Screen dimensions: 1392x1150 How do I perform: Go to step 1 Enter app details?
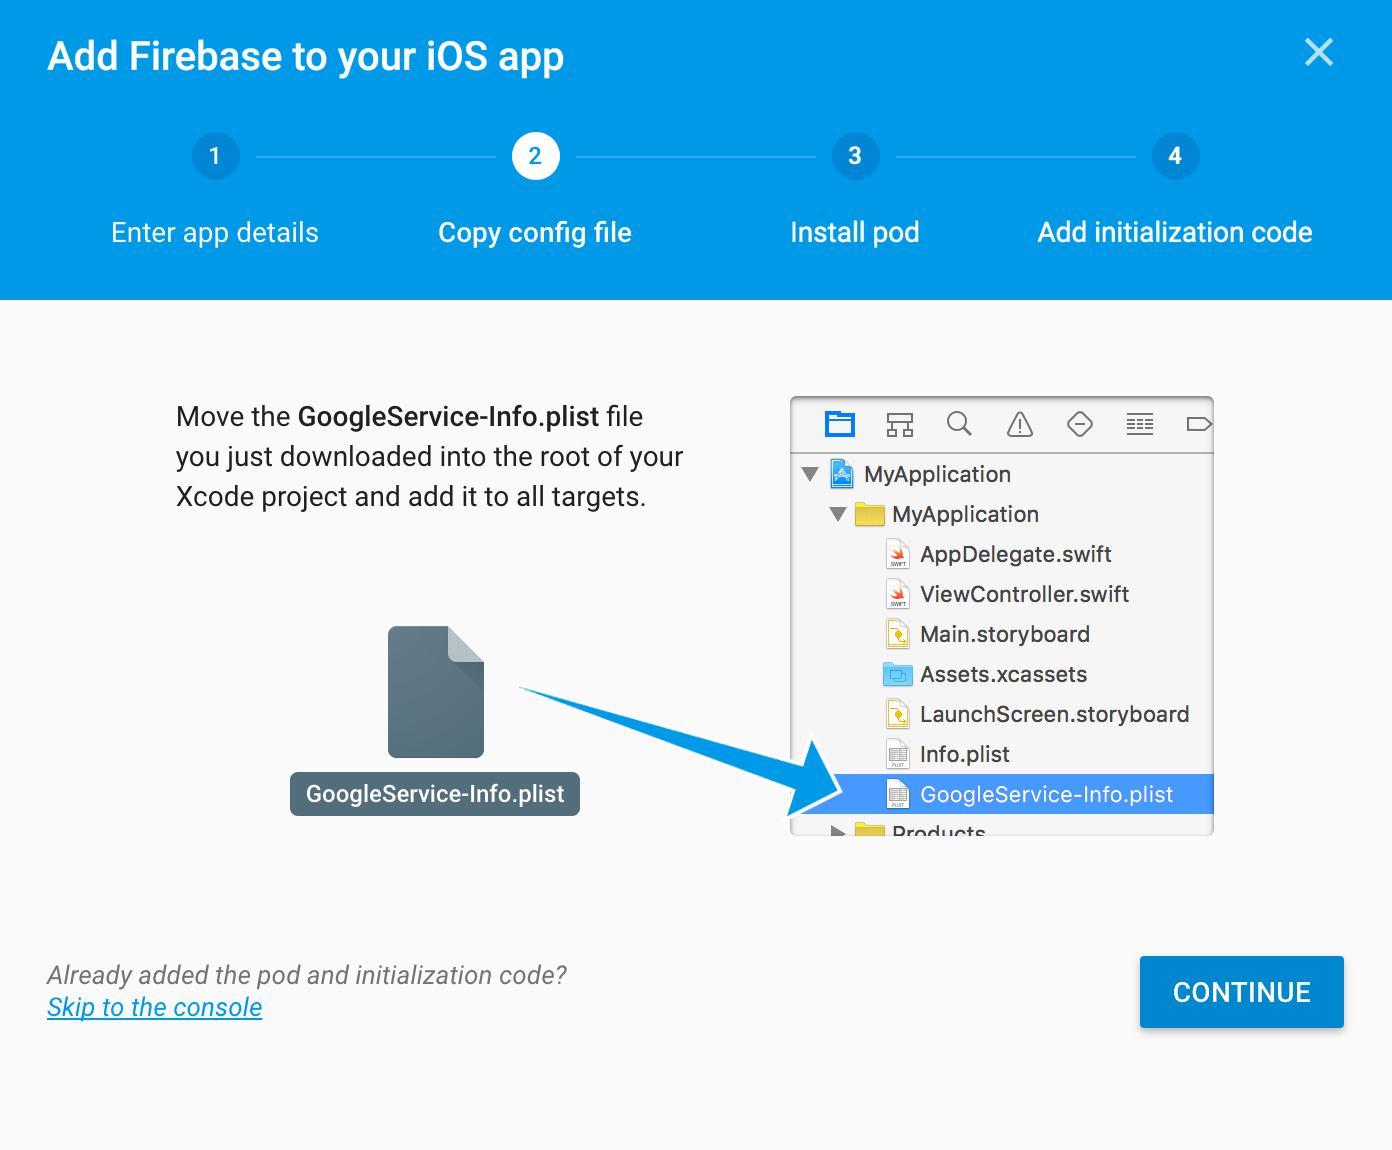tap(215, 156)
